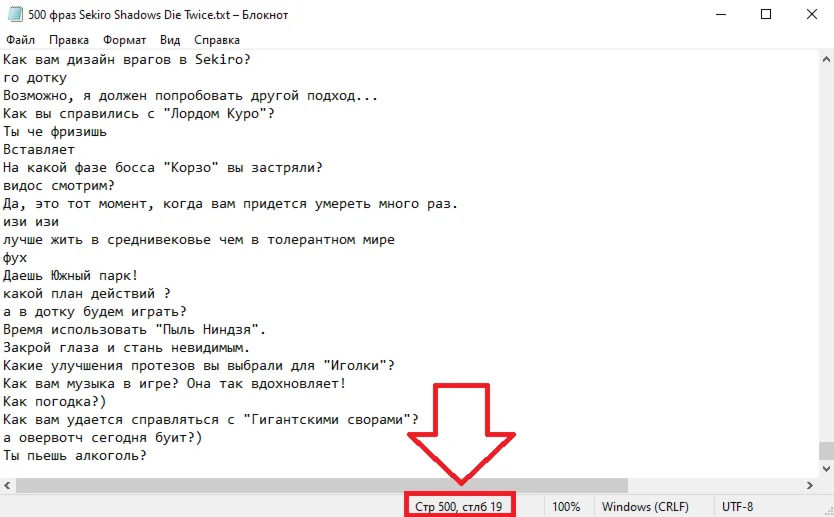The height and width of the screenshot is (517, 834).
Task: Click the last line 'Ты пьешь алкоголь?'
Action: point(74,456)
